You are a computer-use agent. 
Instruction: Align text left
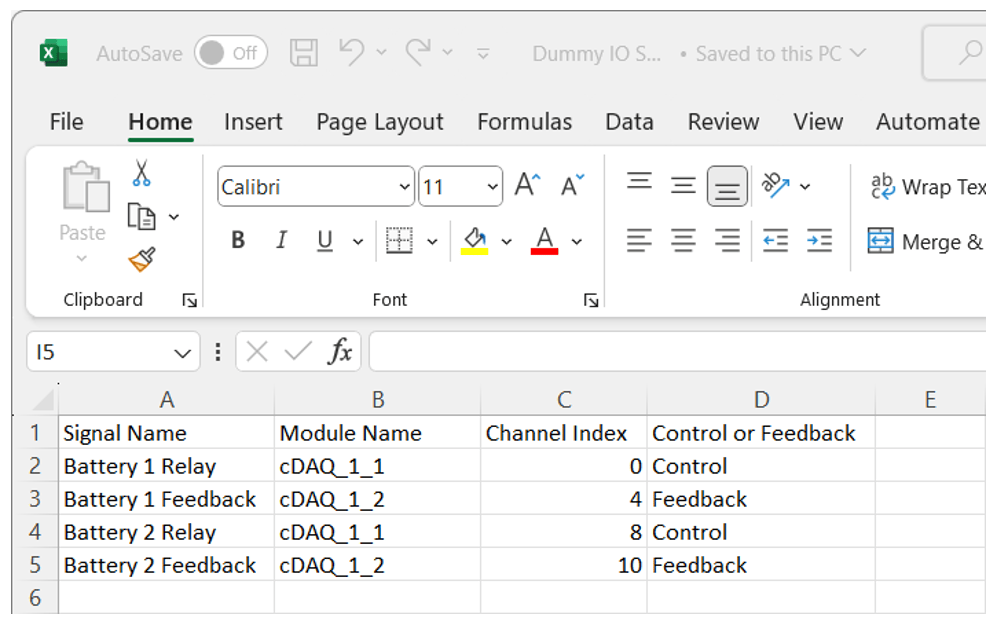(639, 241)
